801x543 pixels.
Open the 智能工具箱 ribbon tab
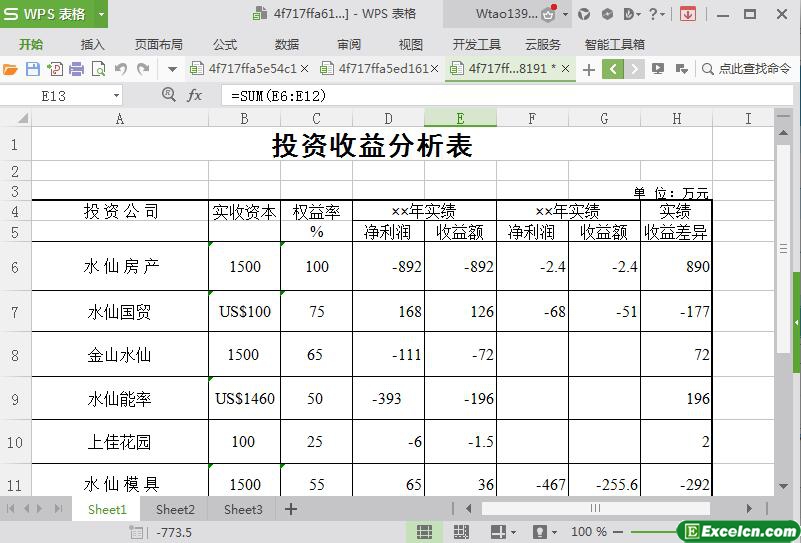(615, 44)
